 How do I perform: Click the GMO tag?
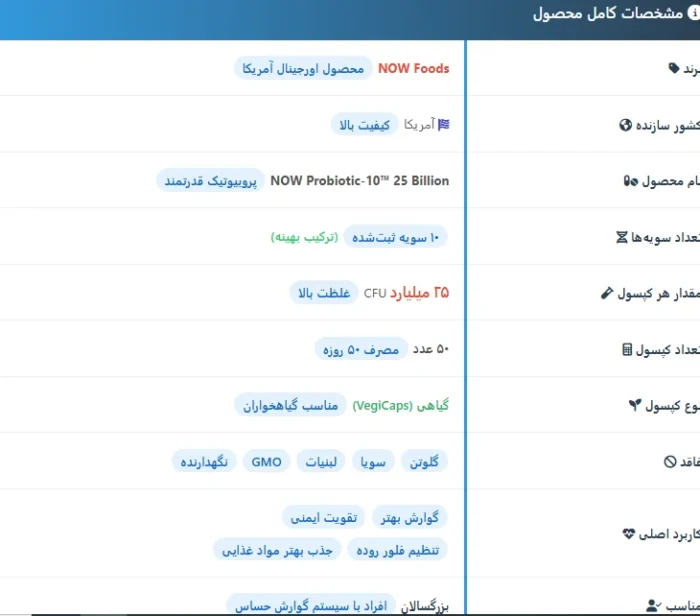click(x=267, y=462)
